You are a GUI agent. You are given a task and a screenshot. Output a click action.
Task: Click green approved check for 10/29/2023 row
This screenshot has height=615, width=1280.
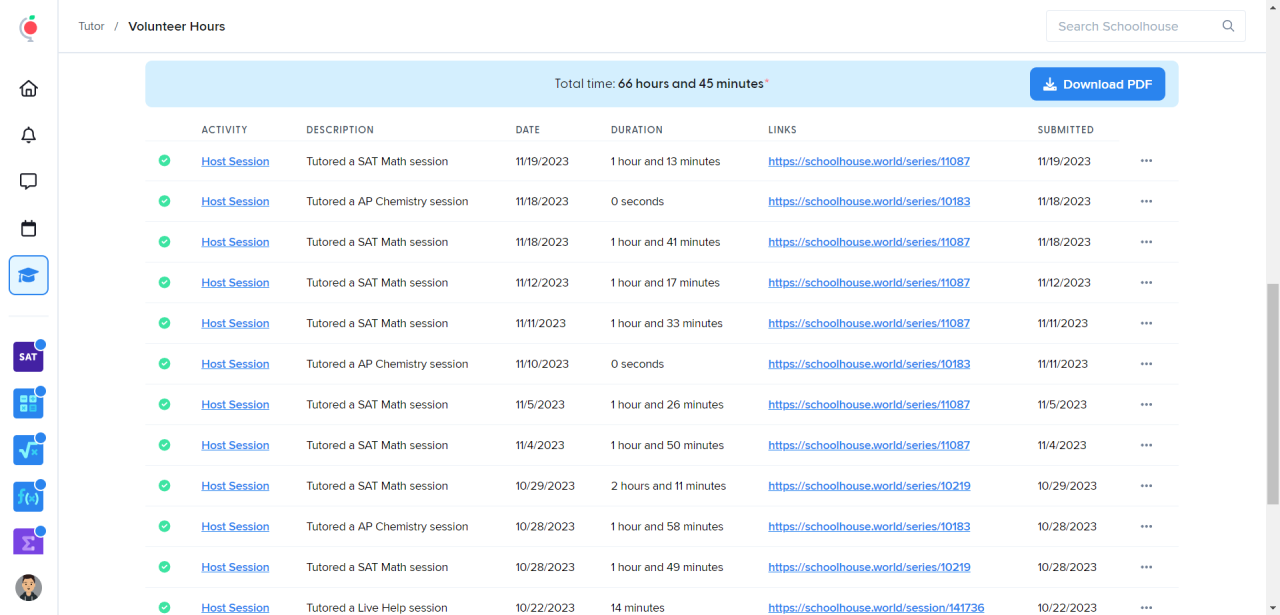click(x=164, y=485)
